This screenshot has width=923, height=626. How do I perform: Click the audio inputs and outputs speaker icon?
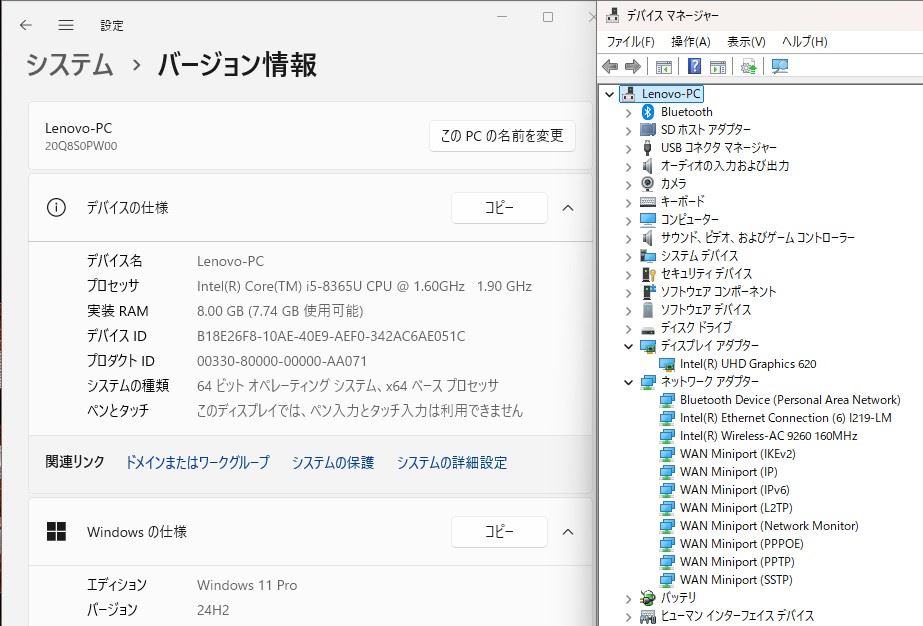[648, 166]
